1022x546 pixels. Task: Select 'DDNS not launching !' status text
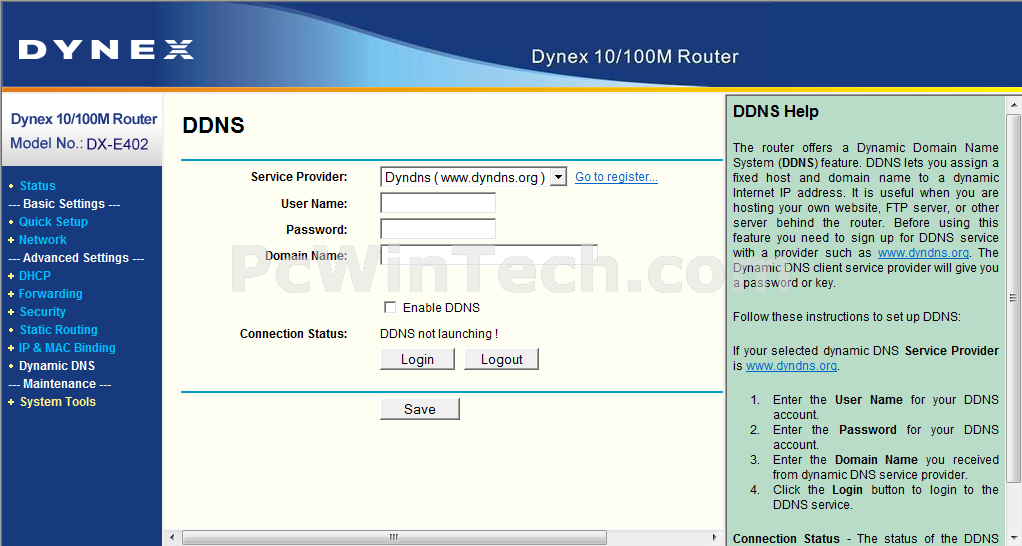tap(439, 334)
